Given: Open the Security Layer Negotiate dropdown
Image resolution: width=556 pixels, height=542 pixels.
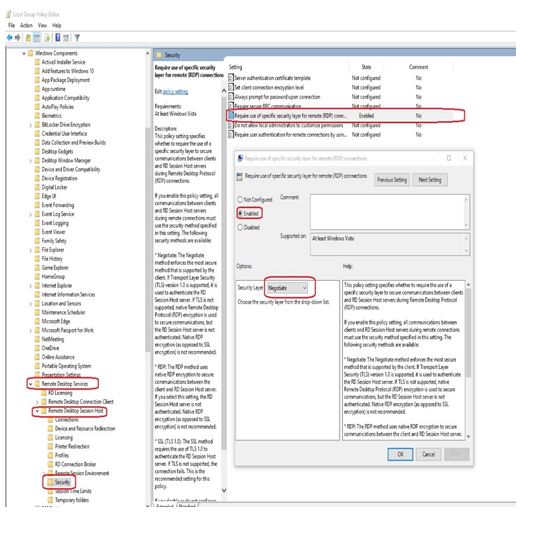Looking at the screenshot, I should [x=287, y=288].
